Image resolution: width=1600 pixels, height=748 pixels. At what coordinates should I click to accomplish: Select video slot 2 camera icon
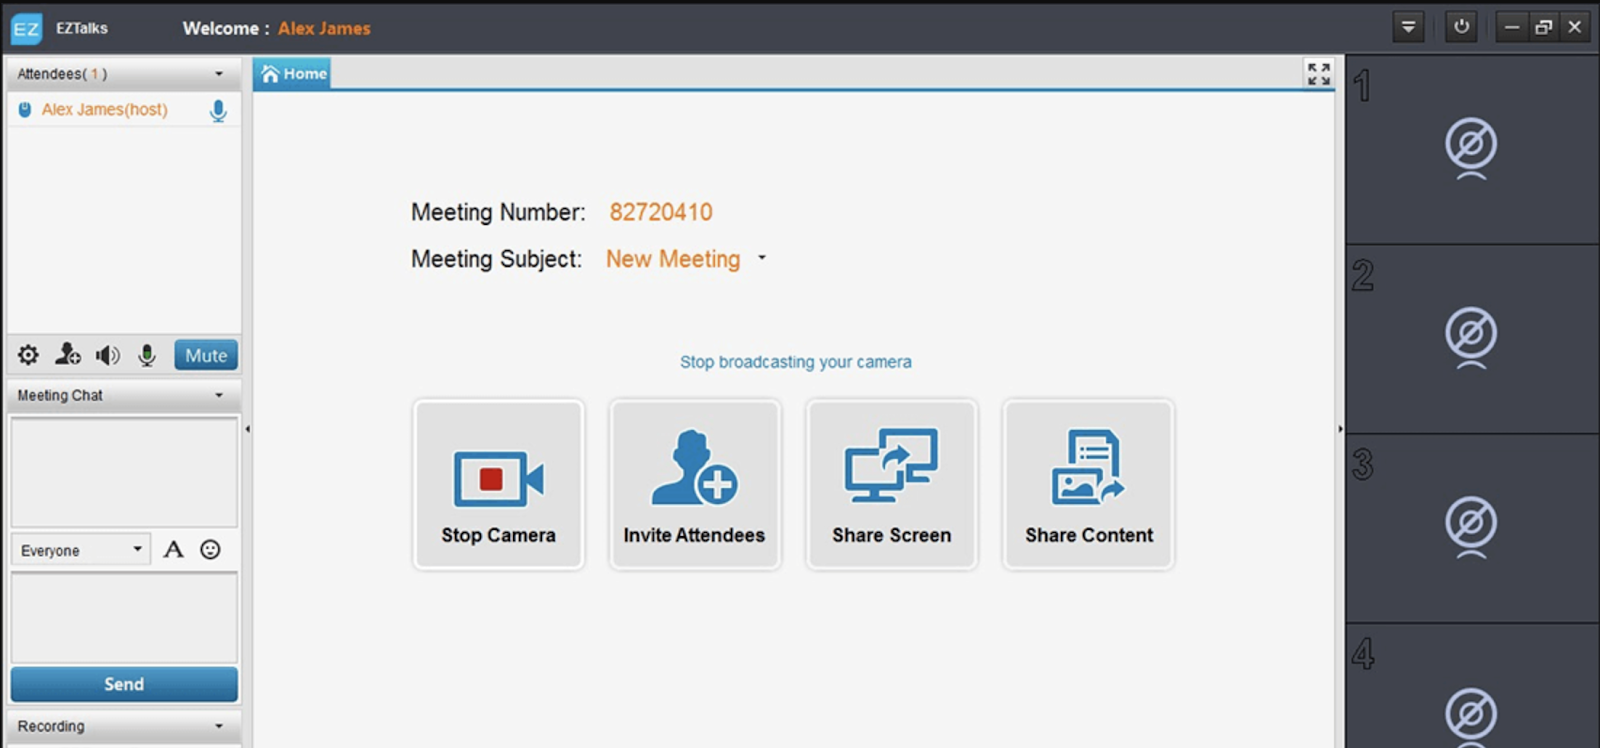pyautogui.click(x=1471, y=337)
